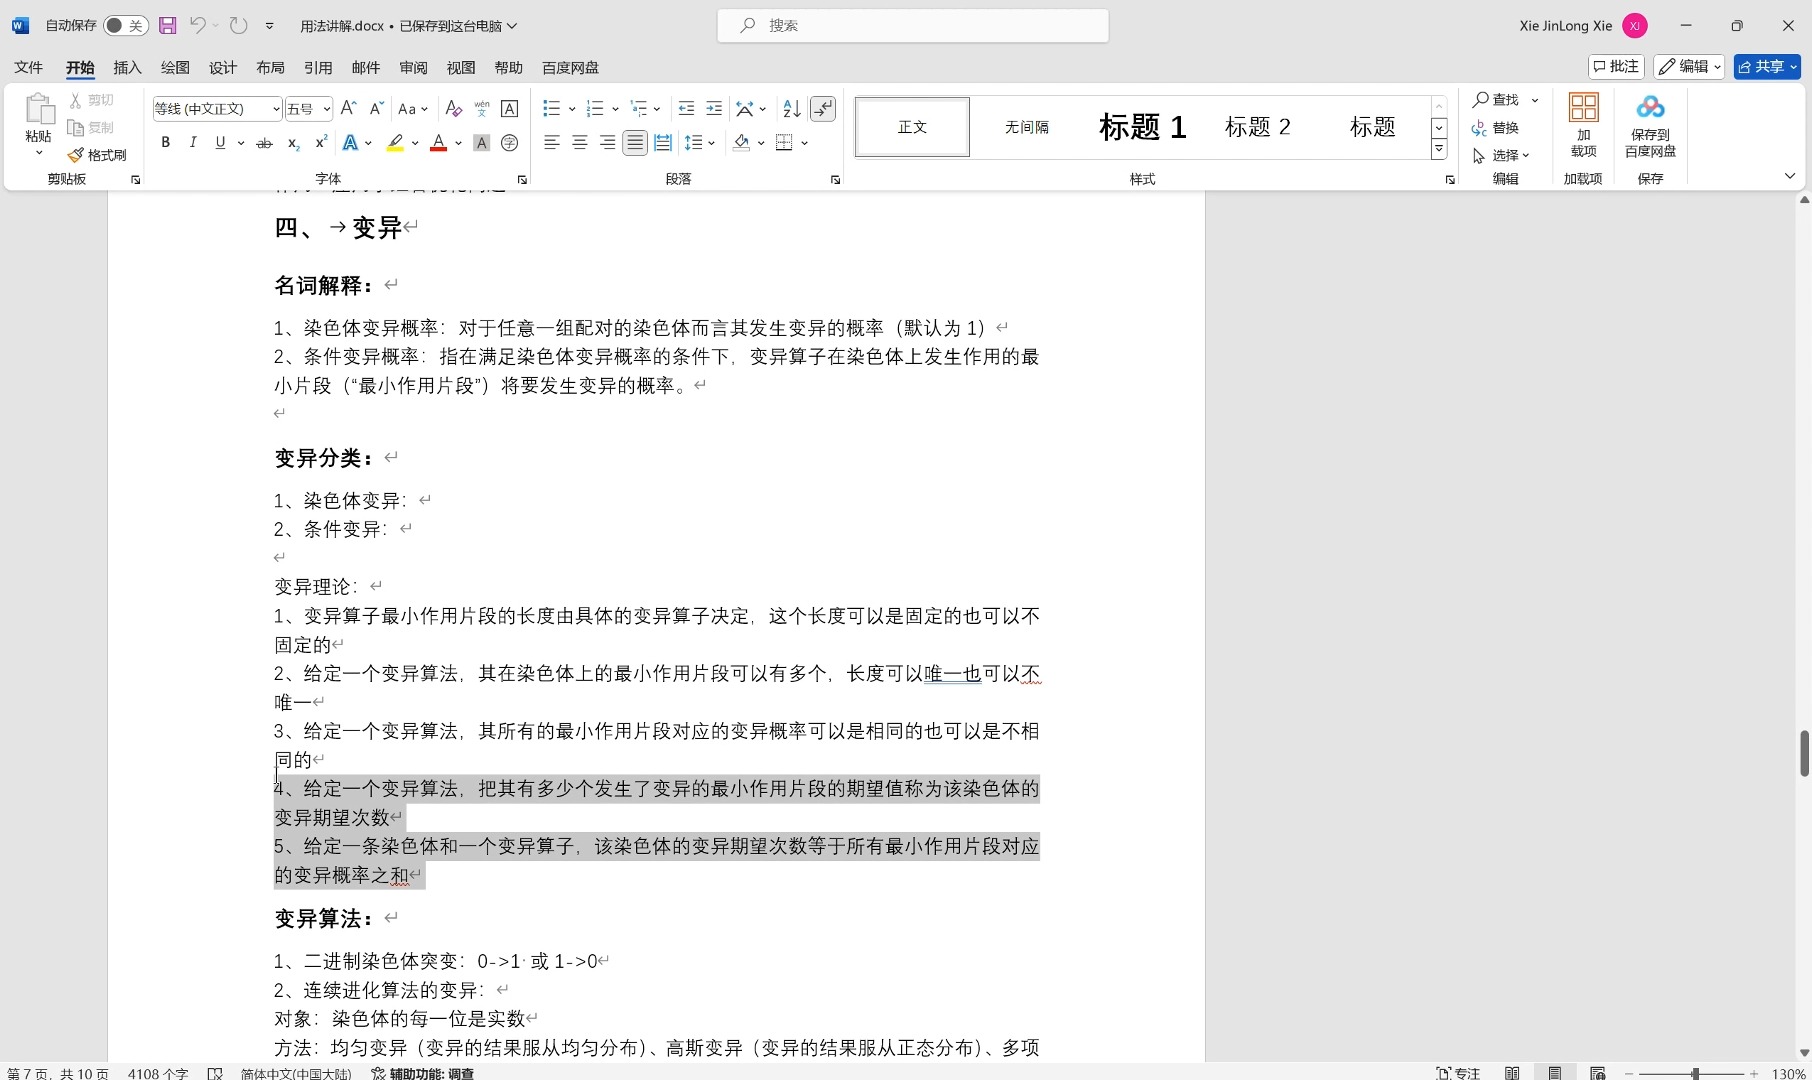Viewport: 1812px width, 1080px height.
Task: Apply distributed alignment
Action: click(663, 143)
